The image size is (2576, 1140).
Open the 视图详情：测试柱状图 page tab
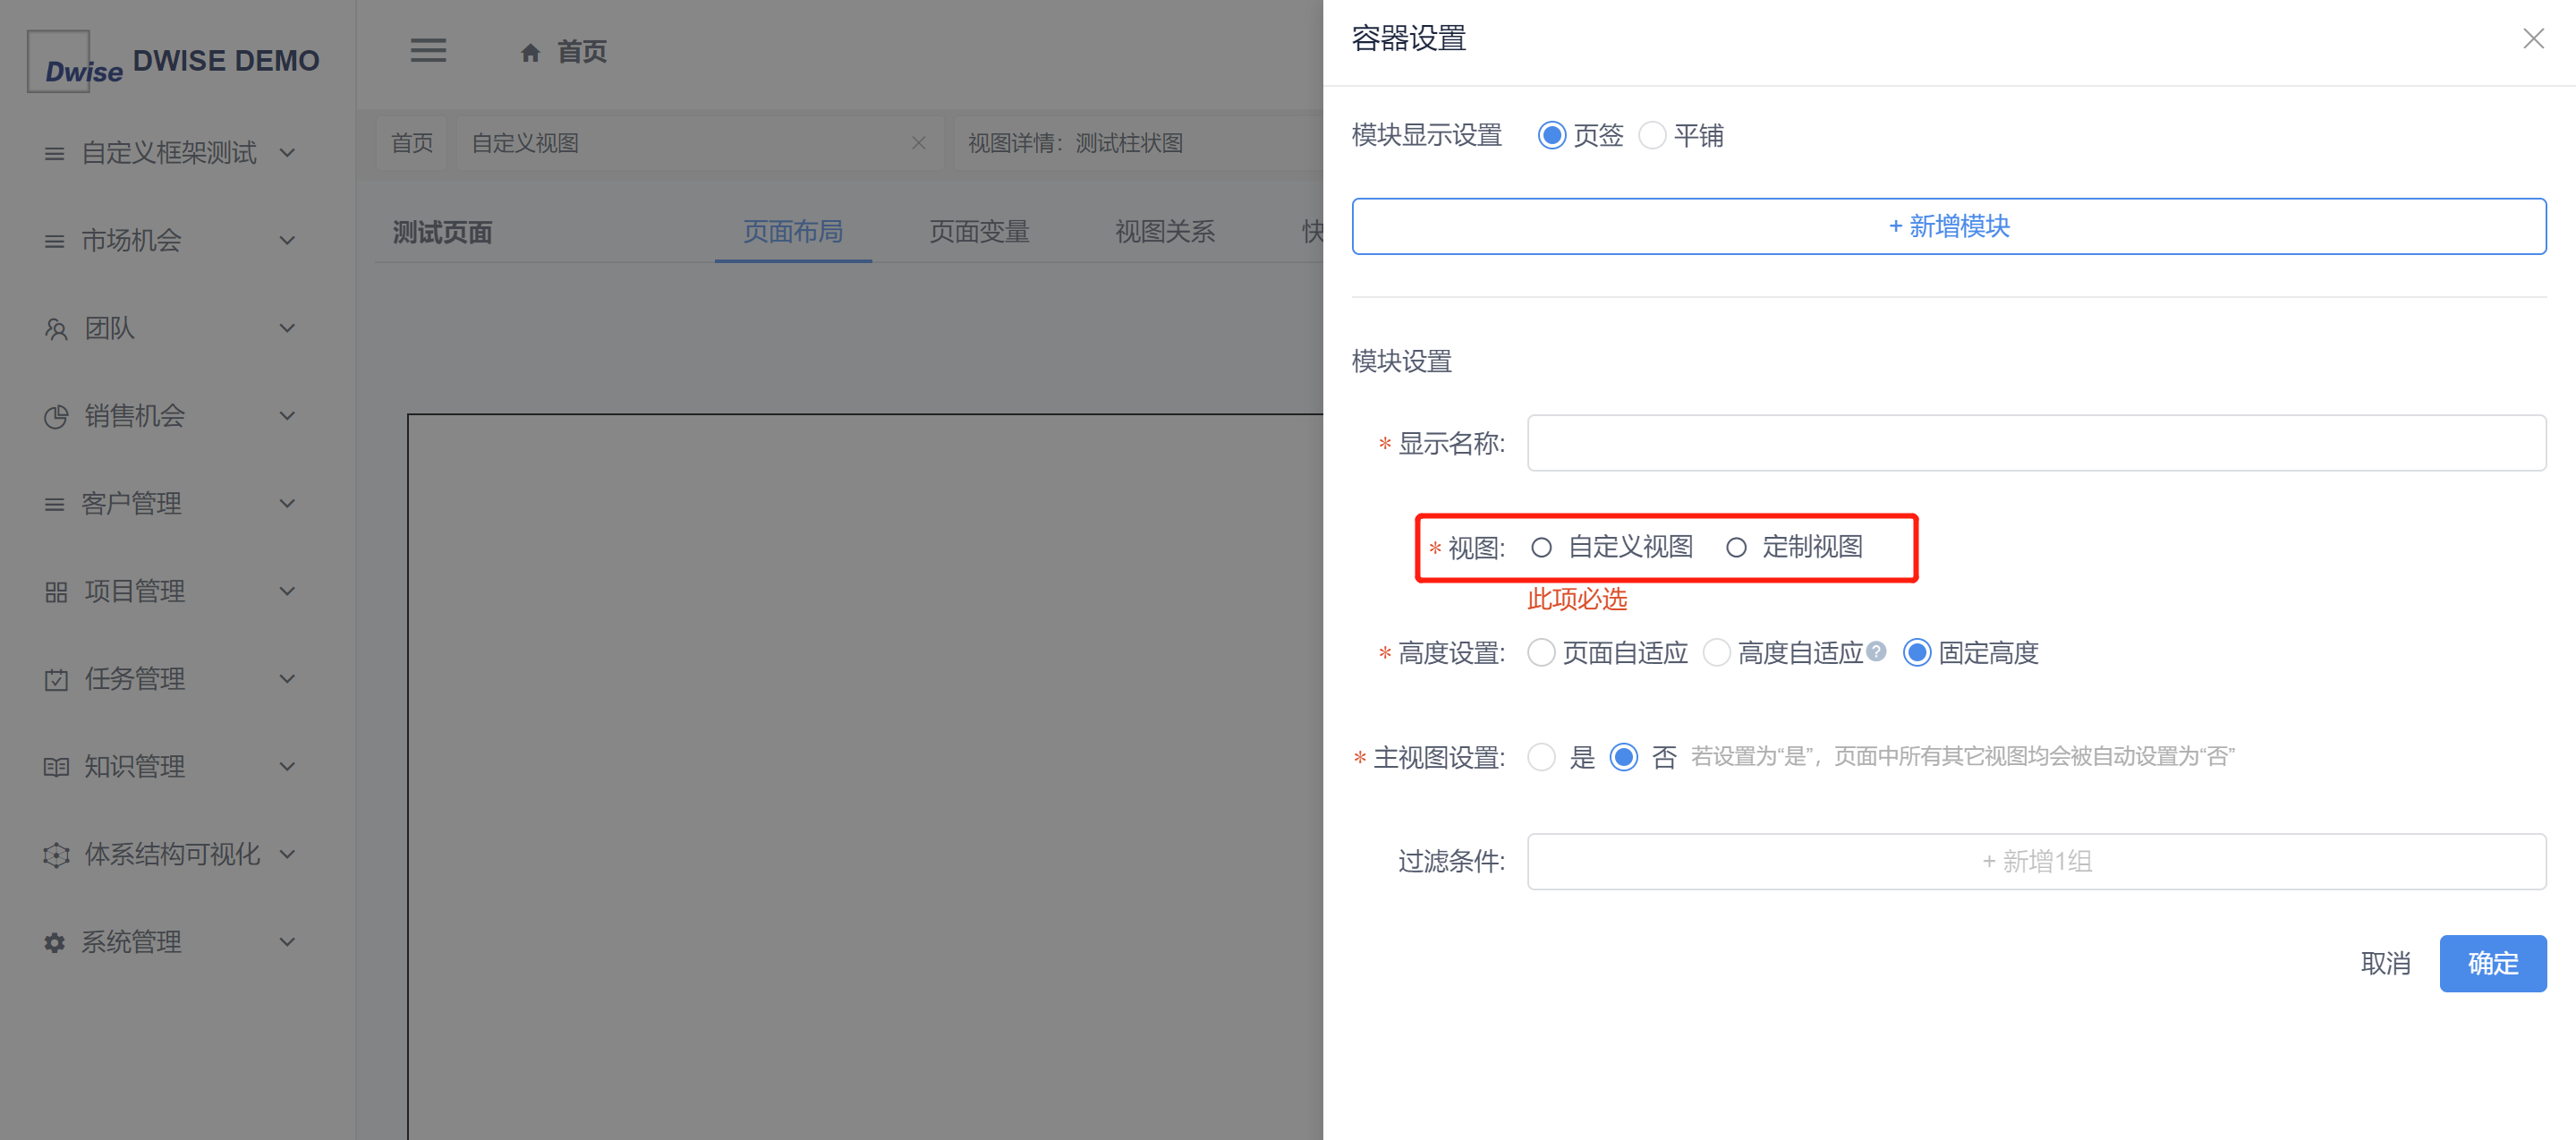click(x=1138, y=143)
